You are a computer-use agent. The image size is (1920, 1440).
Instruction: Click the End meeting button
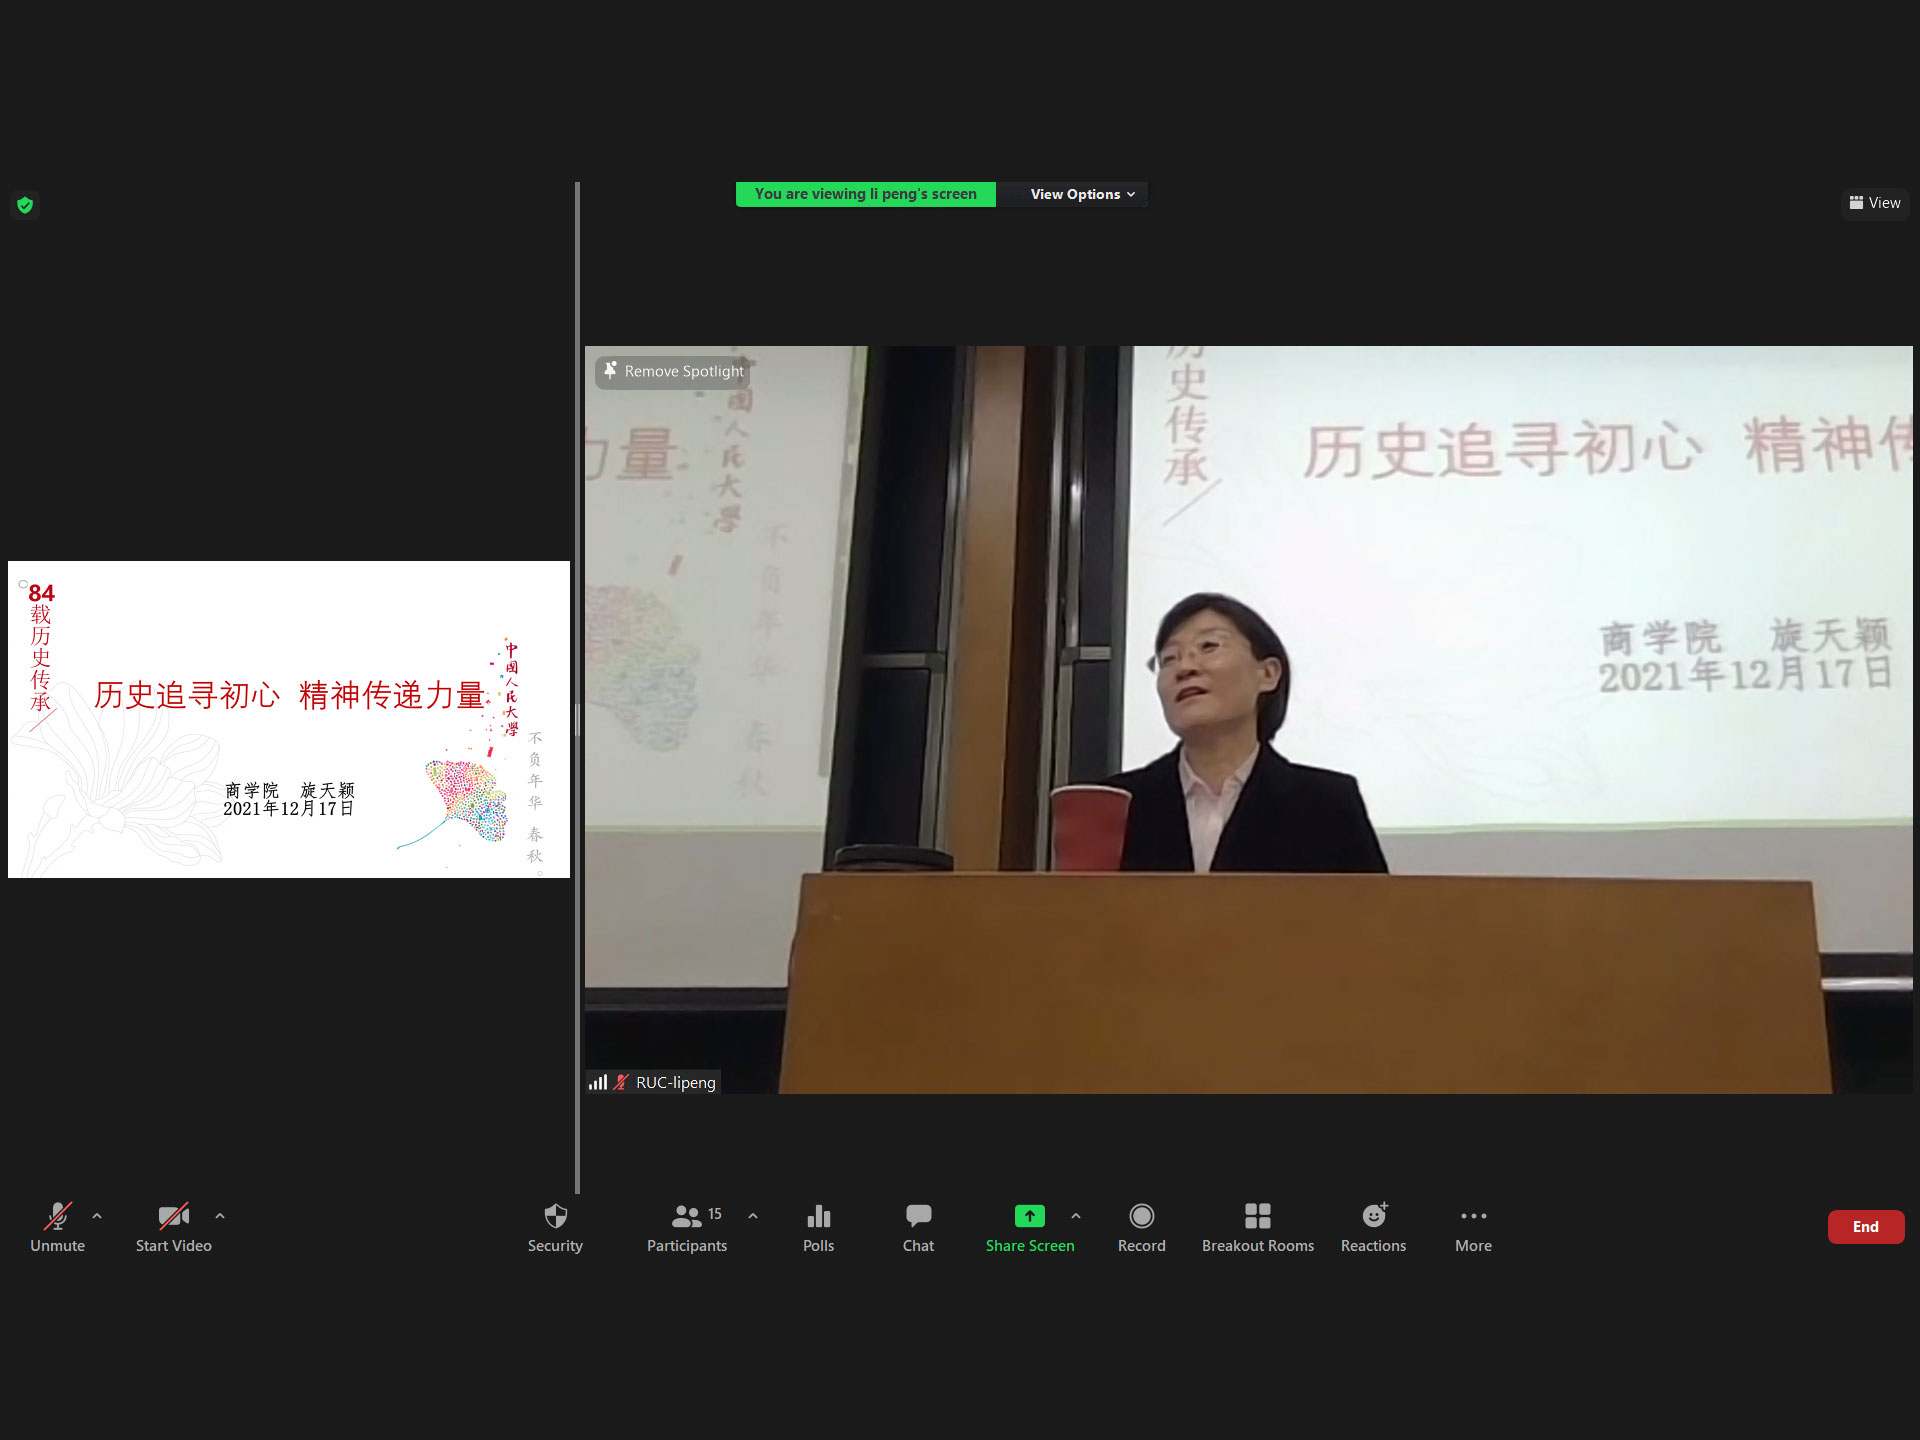[x=1865, y=1227]
